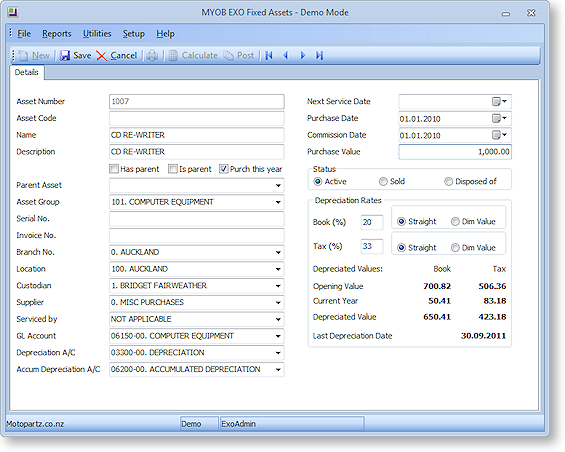Uncheck the Purch this year checkbox
Image resolution: width=565 pixels, height=452 pixels.
[224, 169]
